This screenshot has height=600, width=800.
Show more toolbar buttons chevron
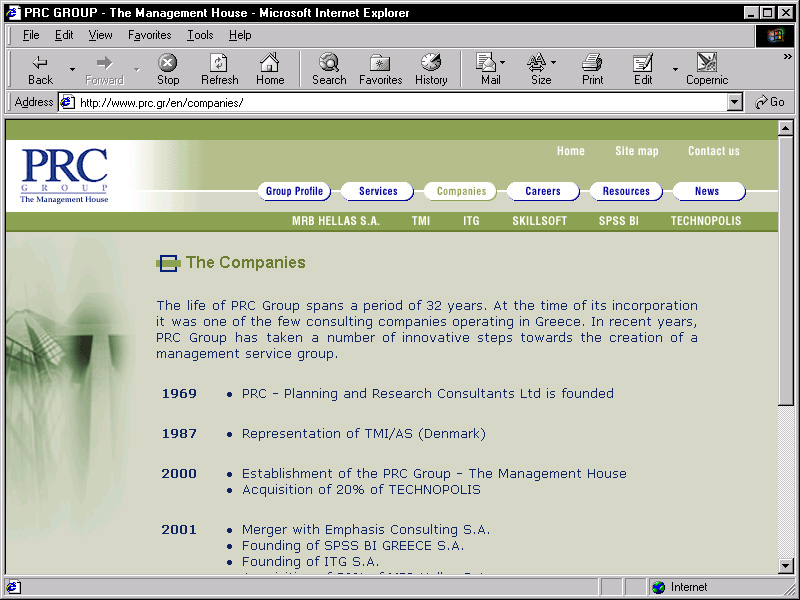788,56
